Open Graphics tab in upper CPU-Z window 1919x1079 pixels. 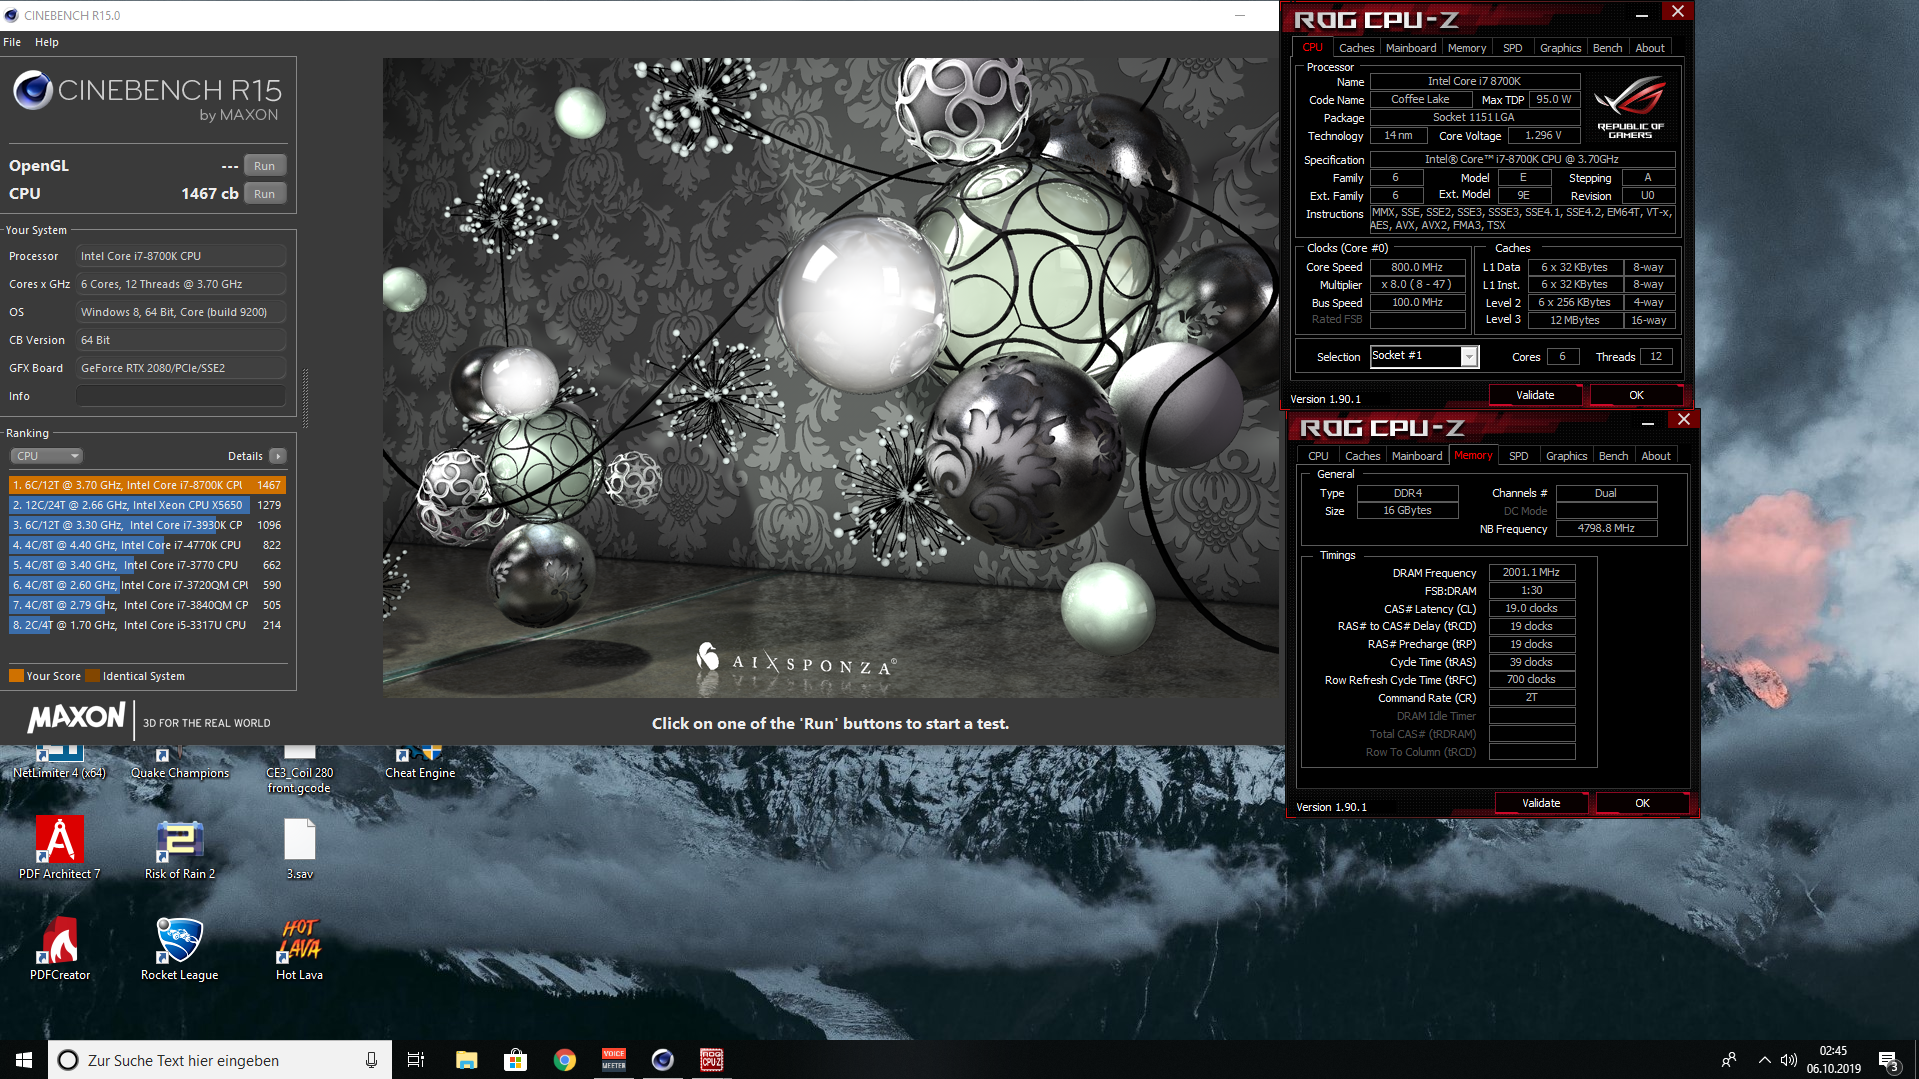(1561, 48)
